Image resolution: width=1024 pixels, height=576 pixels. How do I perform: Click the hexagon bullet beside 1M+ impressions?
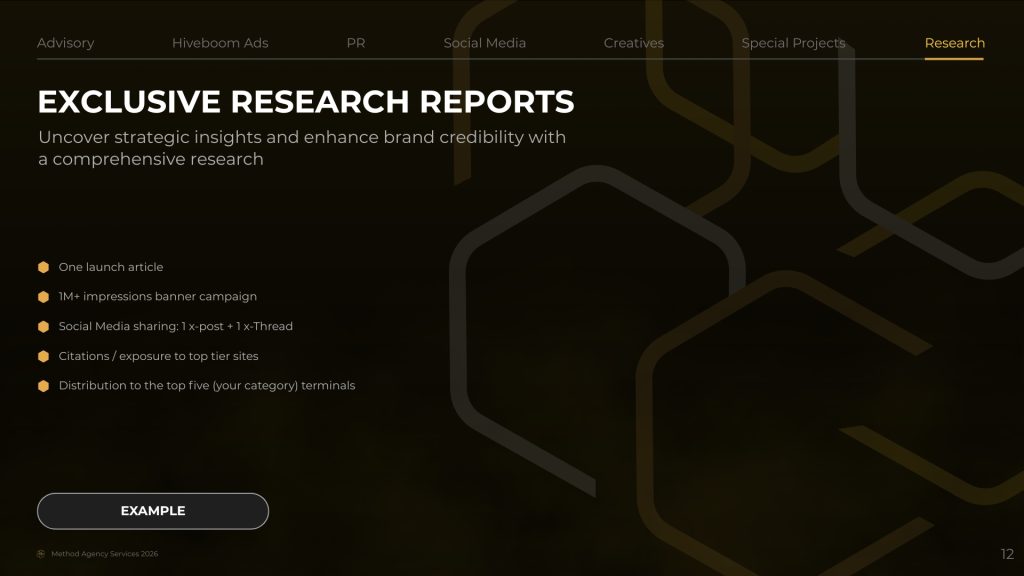click(x=43, y=297)
